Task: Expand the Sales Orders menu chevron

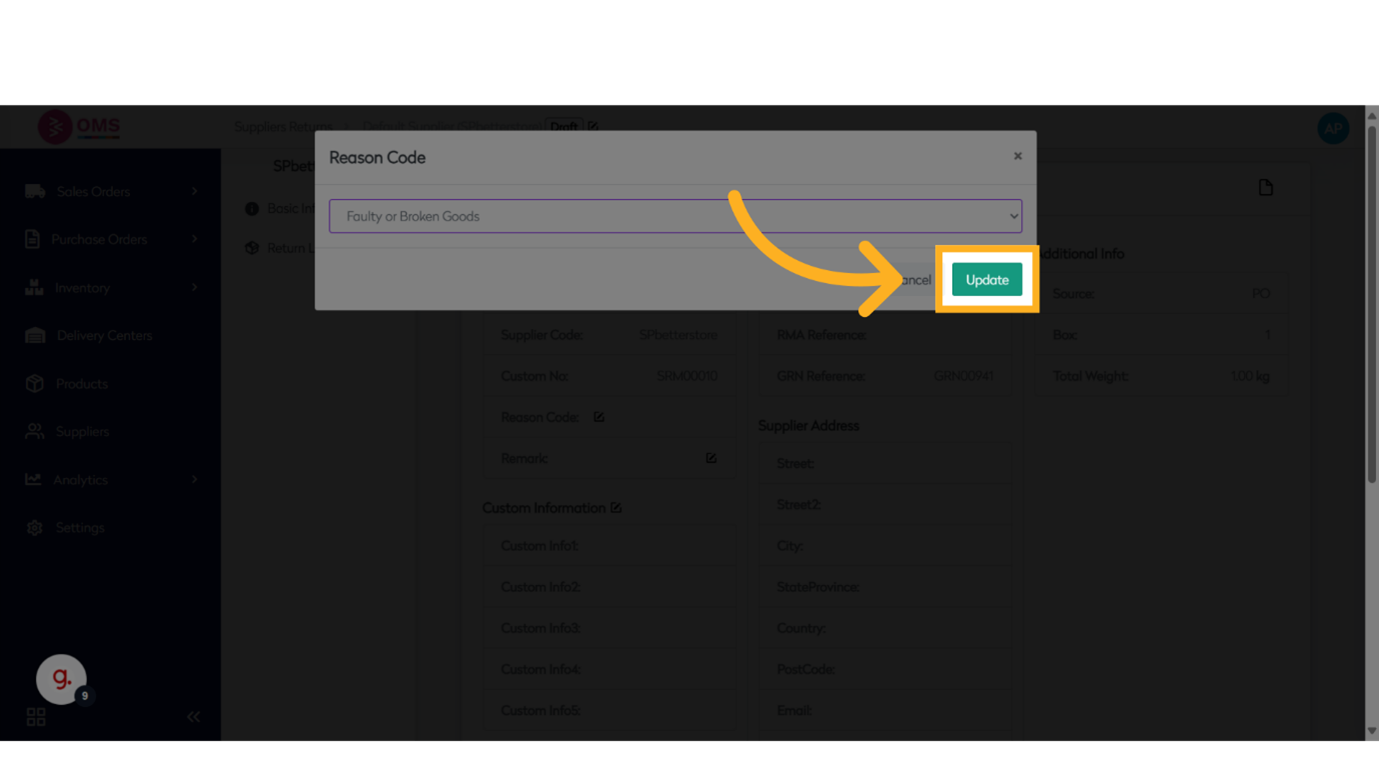Action: 195,192
